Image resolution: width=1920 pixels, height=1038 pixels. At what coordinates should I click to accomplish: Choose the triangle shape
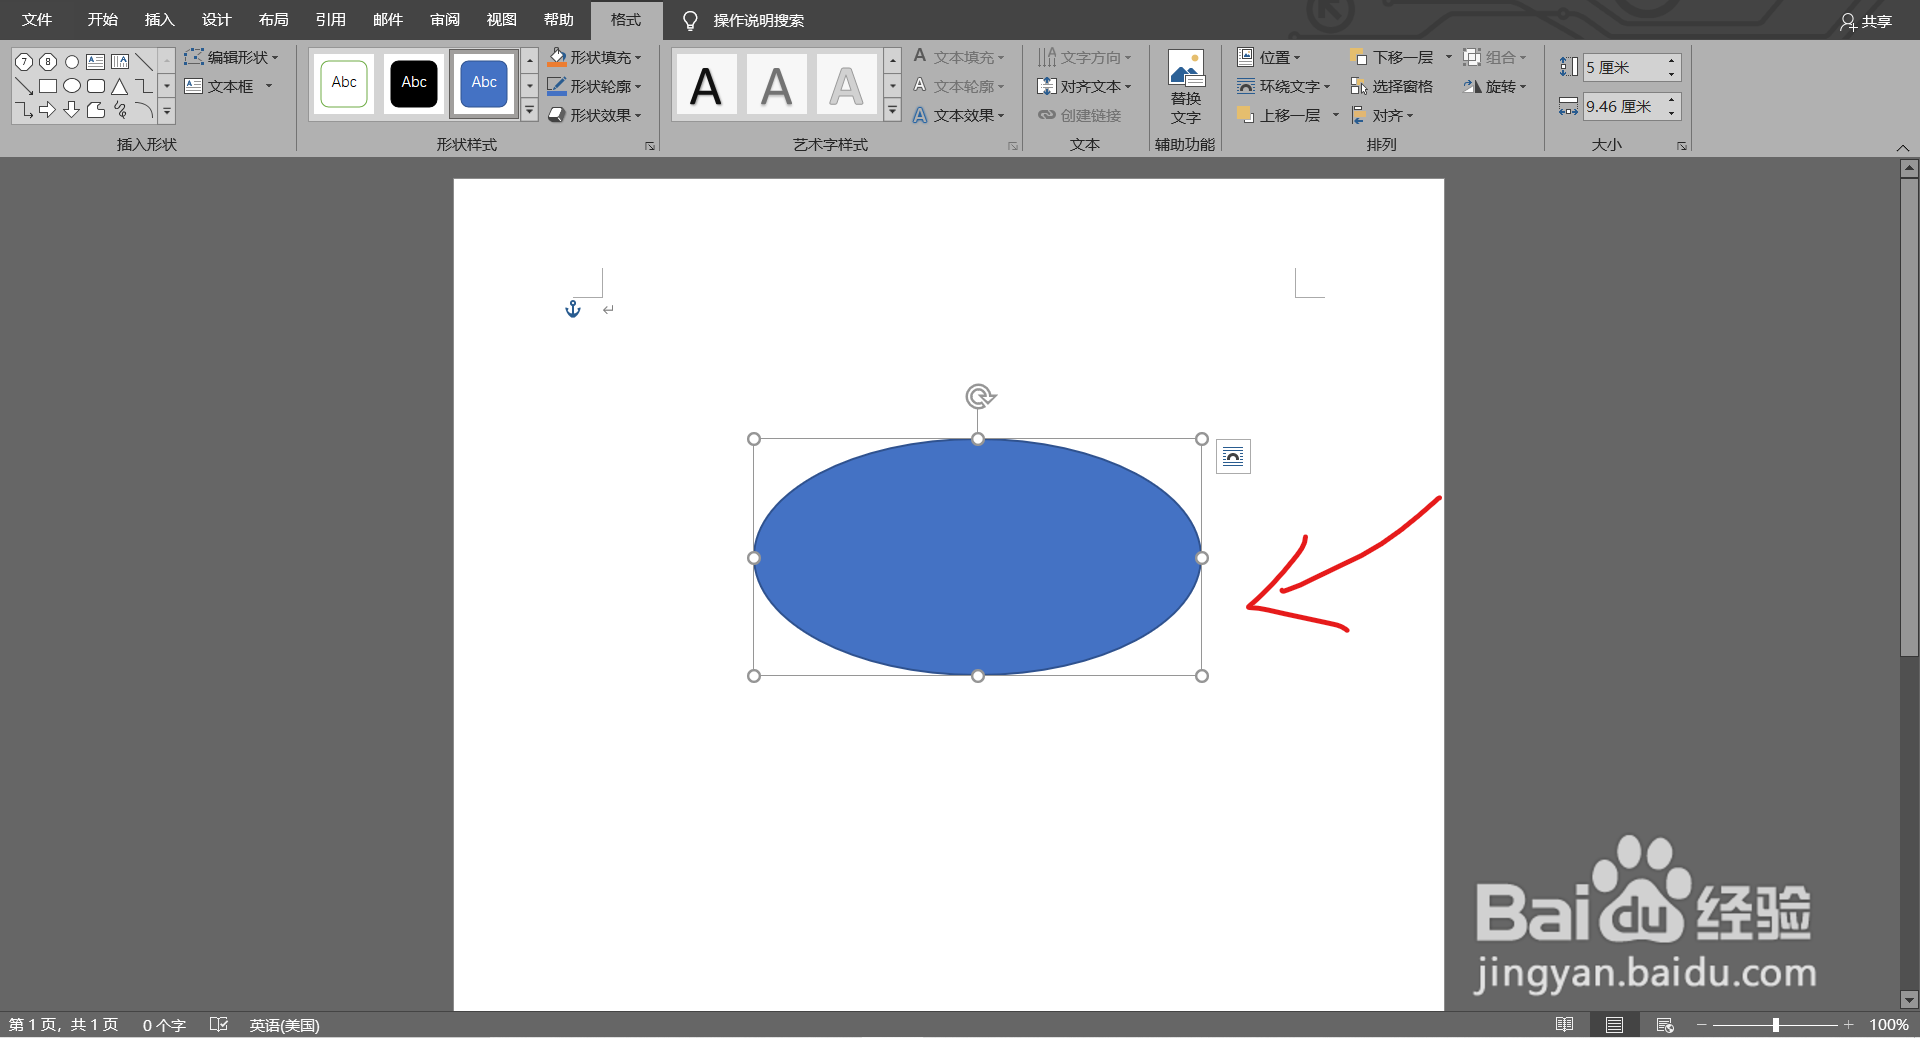click(120, 86)
